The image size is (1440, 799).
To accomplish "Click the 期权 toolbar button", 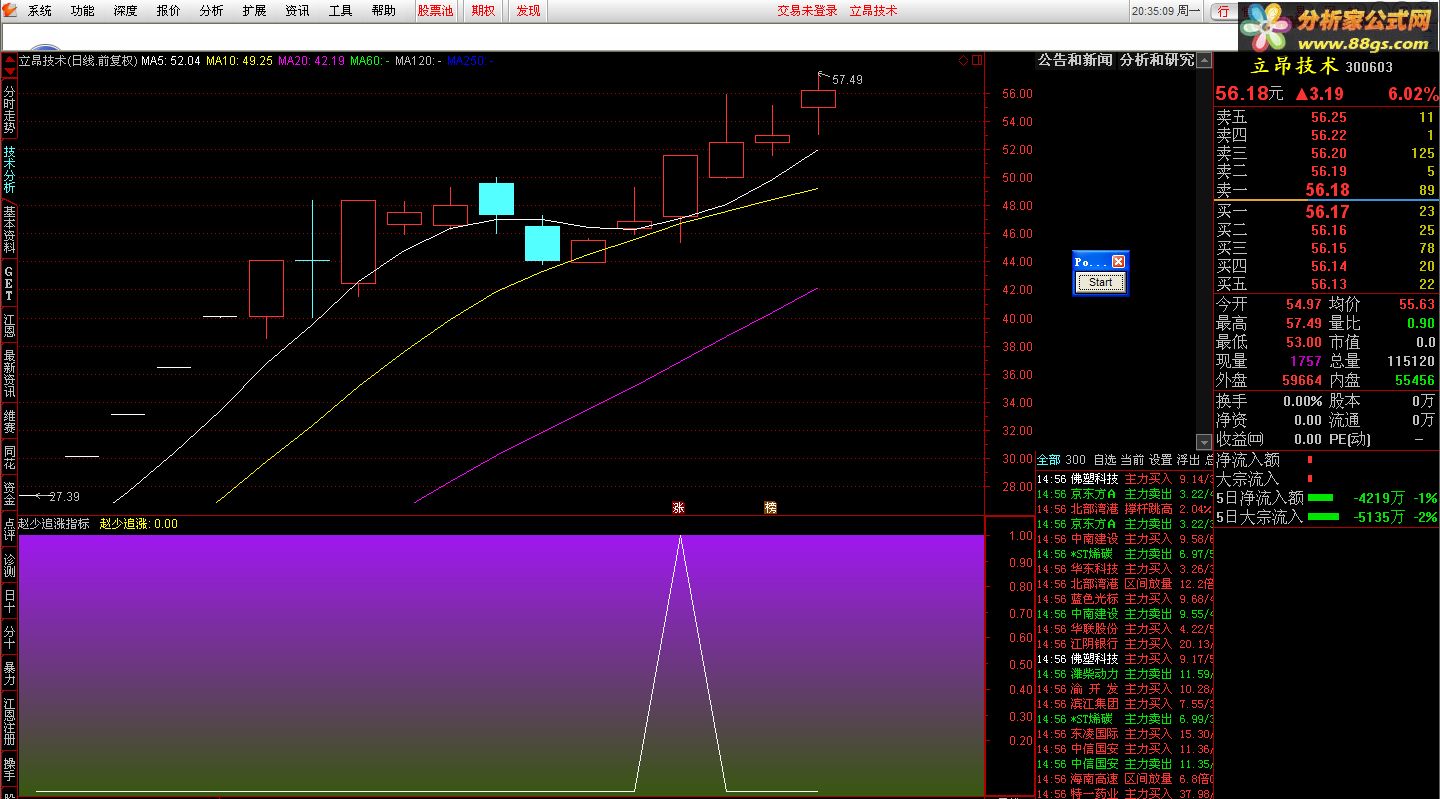I will (483, 11).
